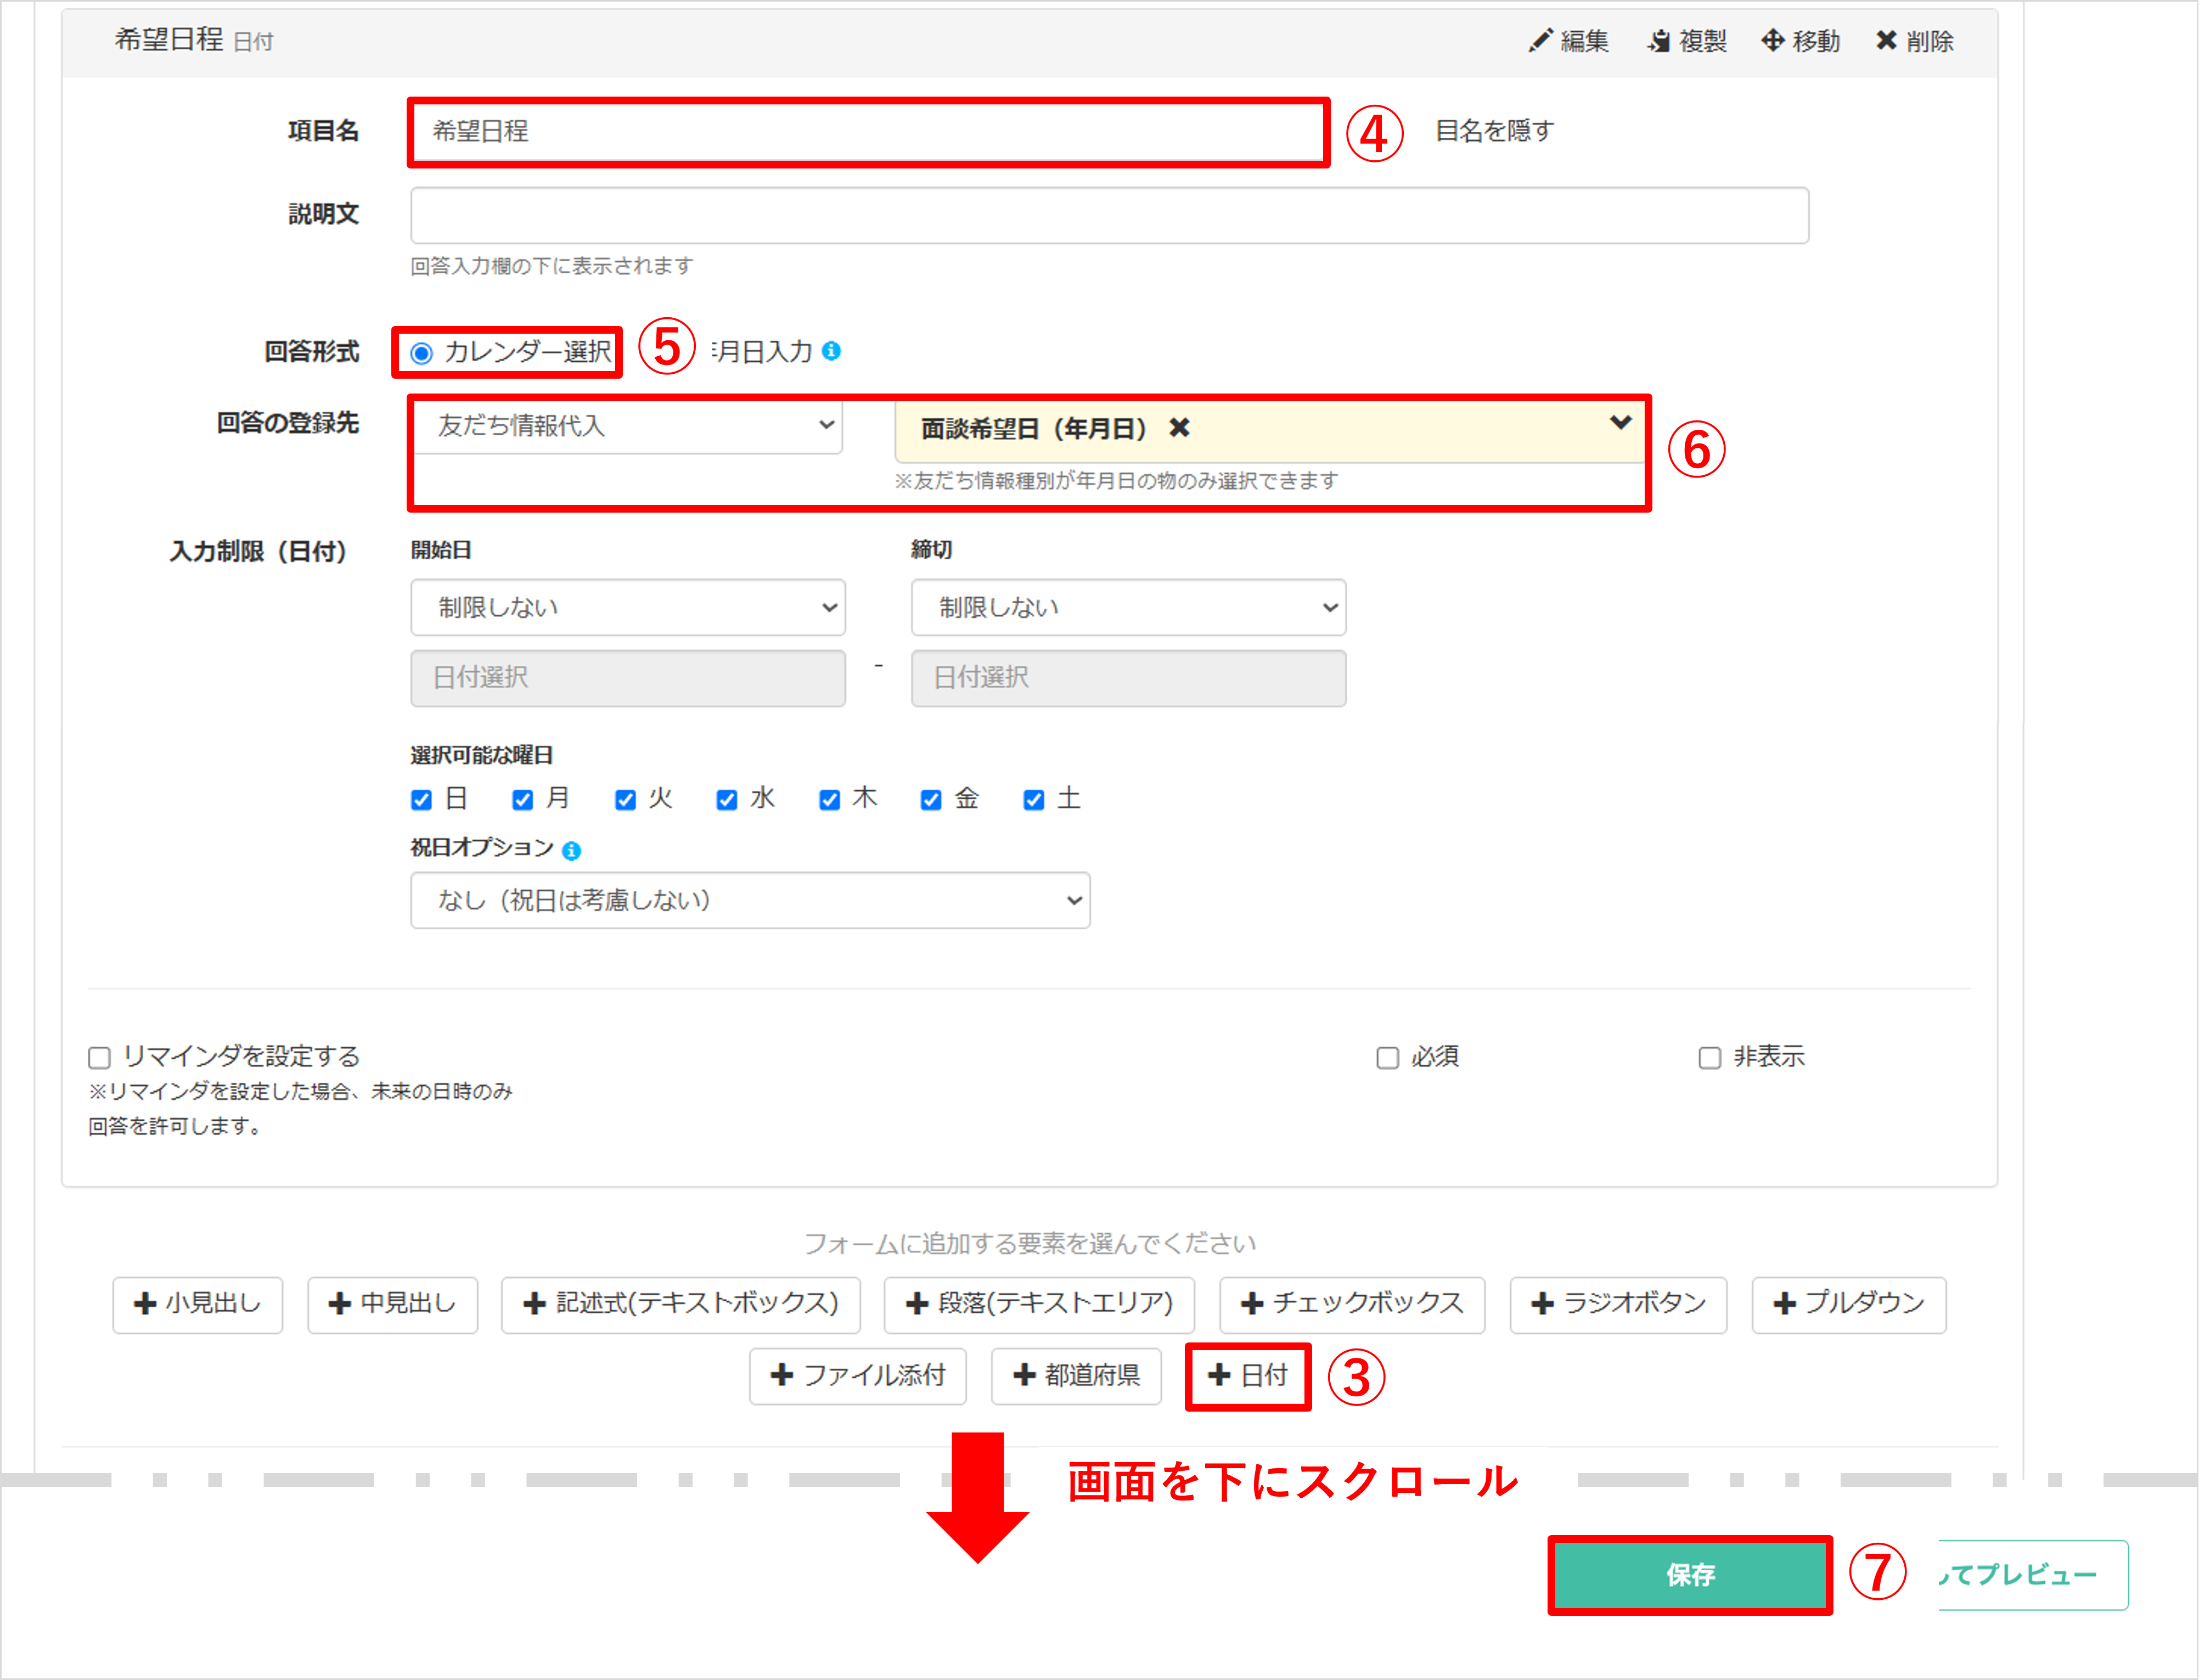2205x1680 pixels.
Task: Open the 友だち情報代入 dropdown
Action: (x=628, y=427)
